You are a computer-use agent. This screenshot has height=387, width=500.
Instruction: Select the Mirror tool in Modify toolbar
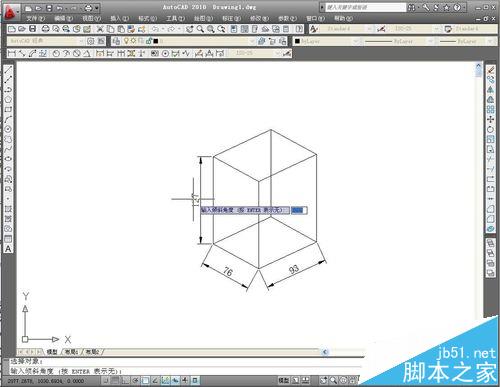[x=491, y=90]
